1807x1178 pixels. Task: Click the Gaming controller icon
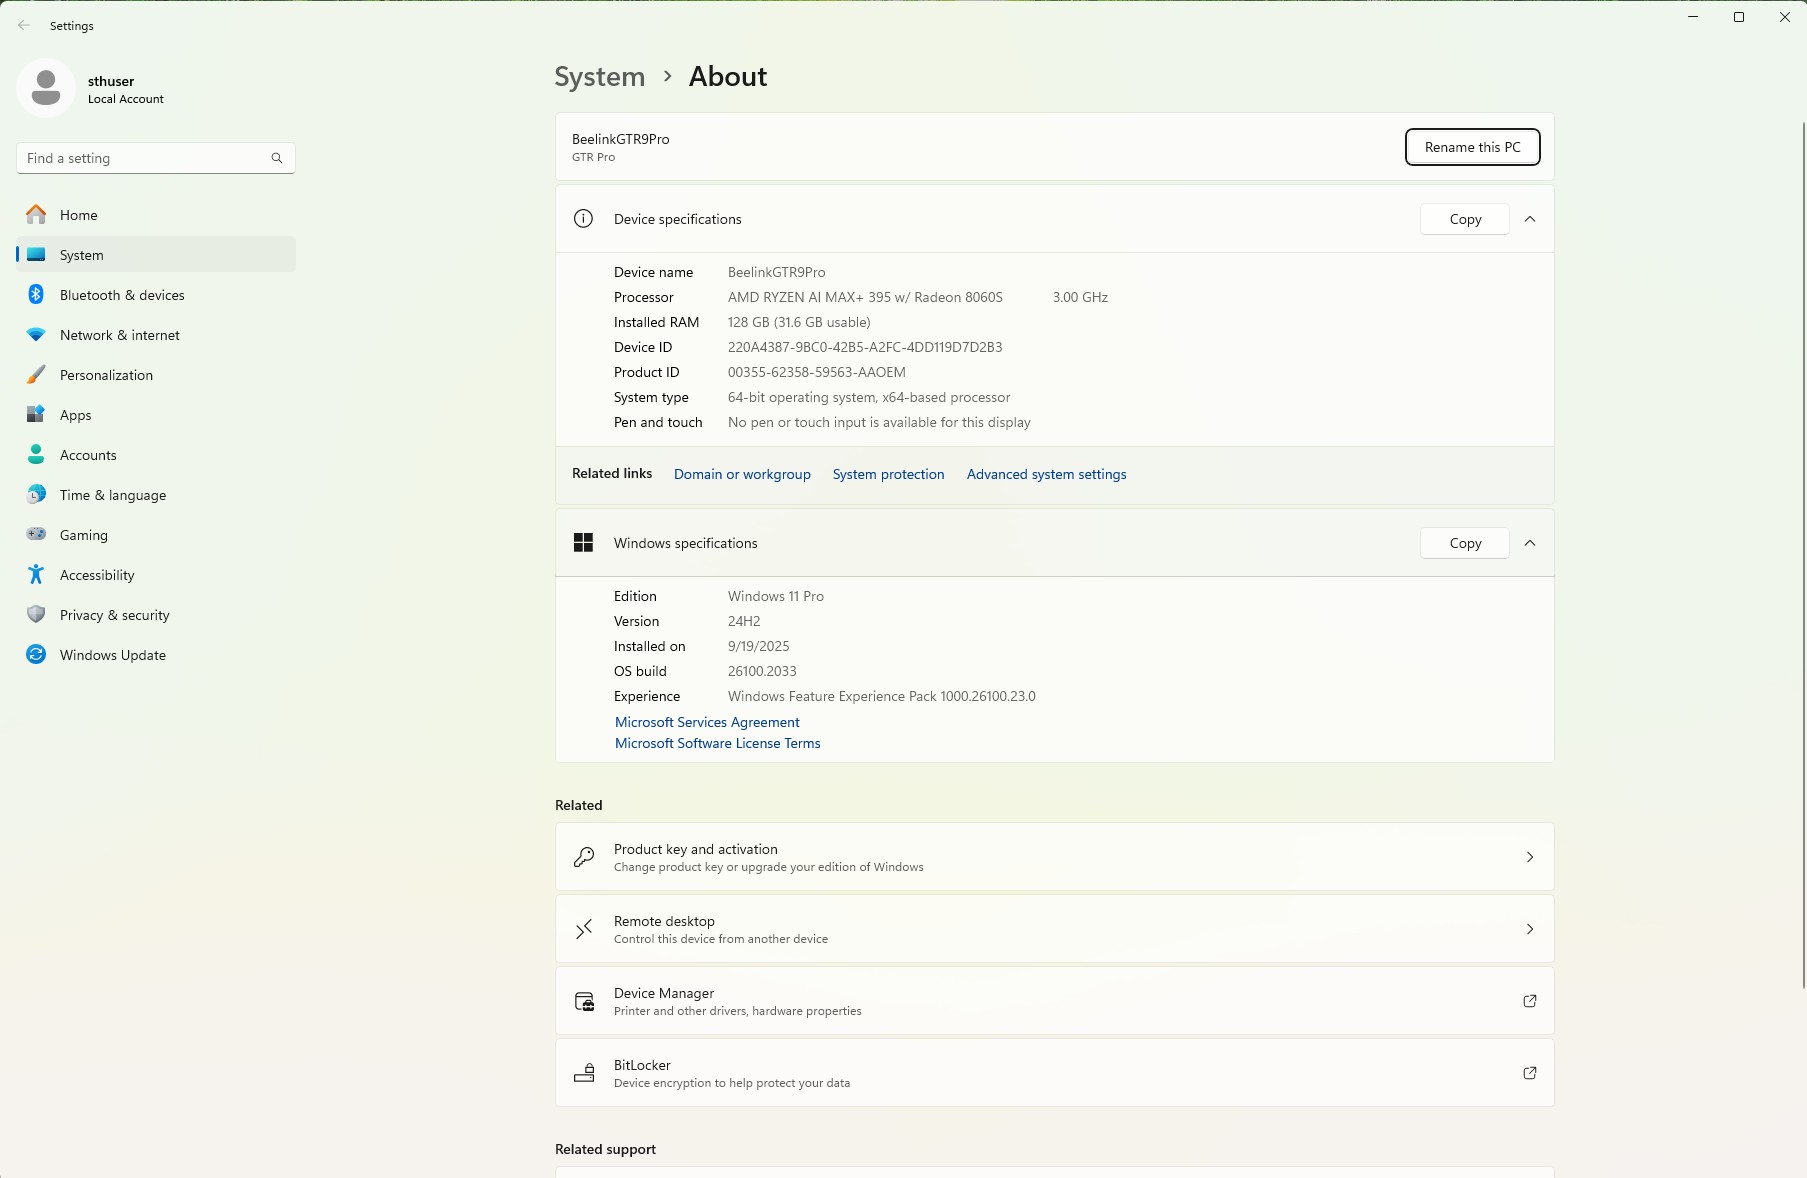pos(36,535)
